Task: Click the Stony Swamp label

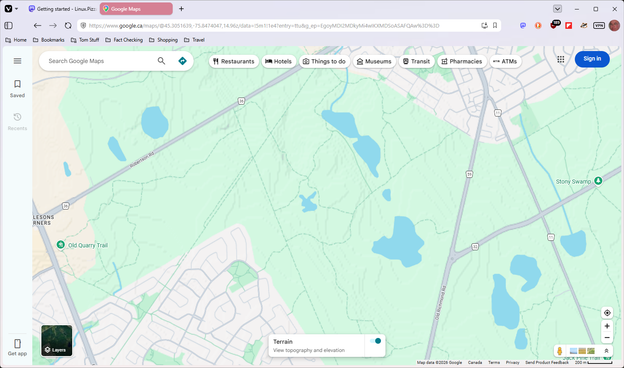Action: 573,181
